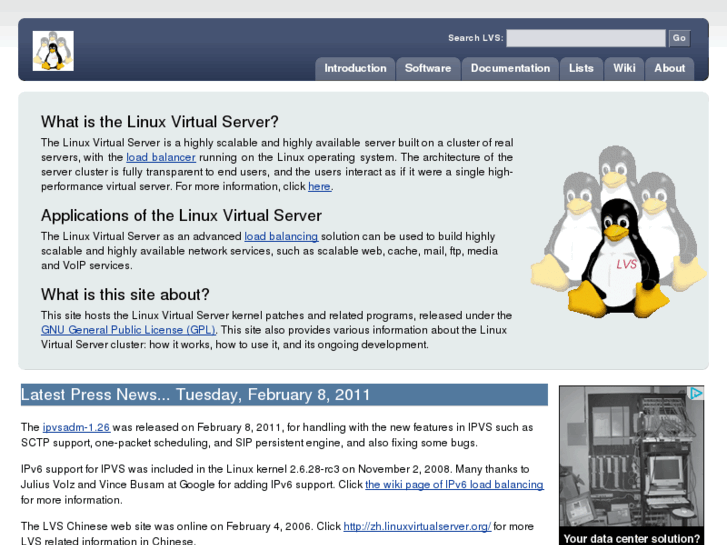
Task: Open the "load balancing" link
Action: (281, 237)
